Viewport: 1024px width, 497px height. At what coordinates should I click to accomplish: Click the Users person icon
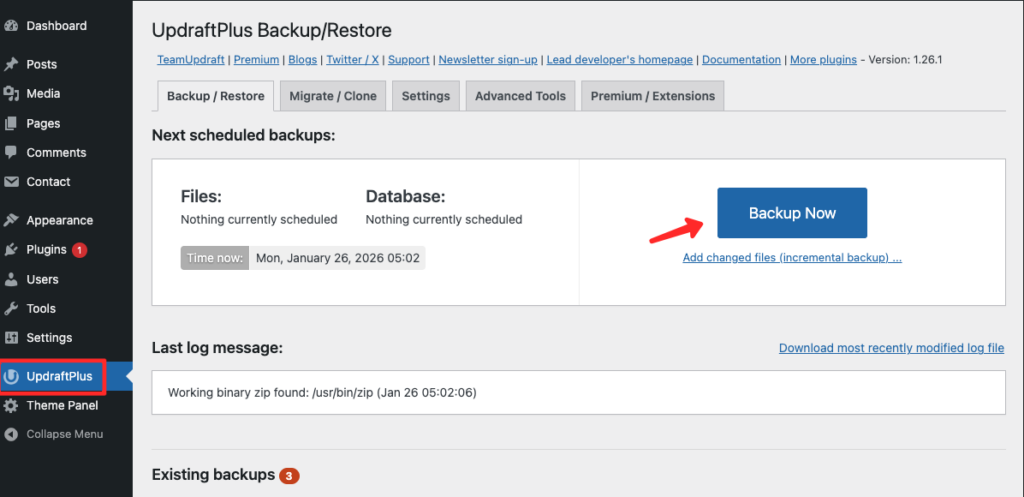(12, 280)
